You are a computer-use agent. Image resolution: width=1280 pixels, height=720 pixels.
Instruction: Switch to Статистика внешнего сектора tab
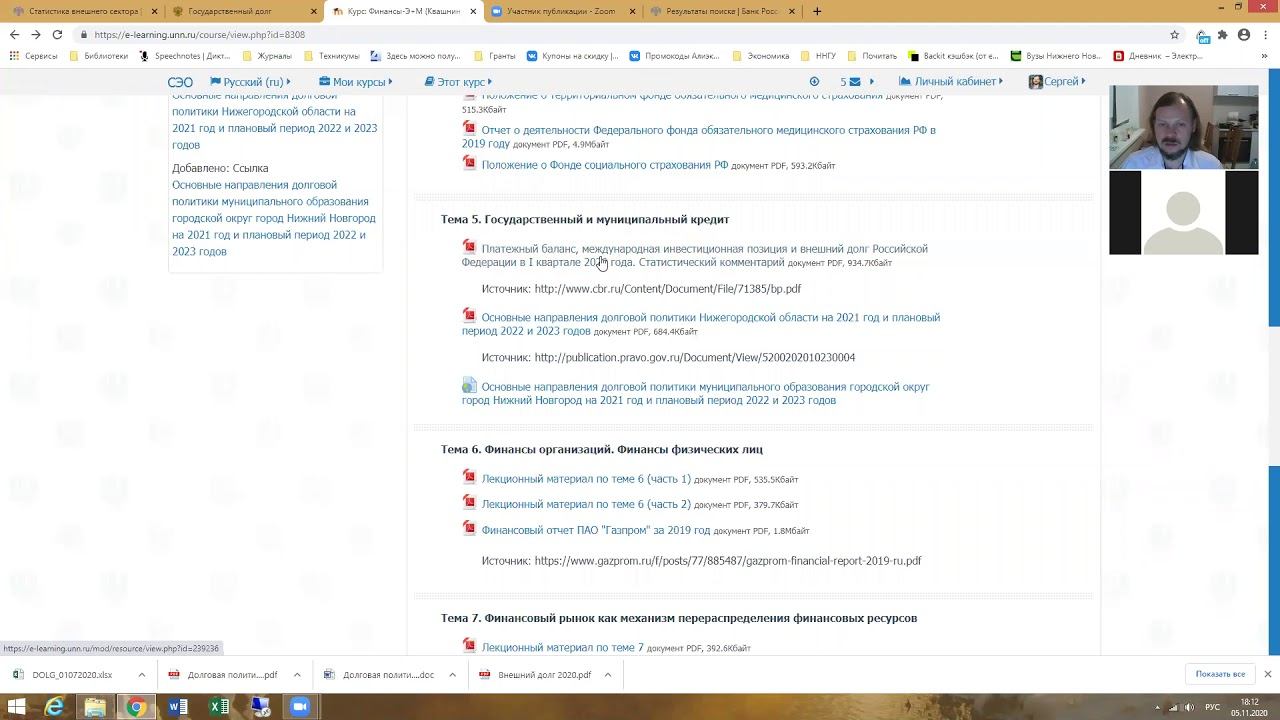pos(82,11)
